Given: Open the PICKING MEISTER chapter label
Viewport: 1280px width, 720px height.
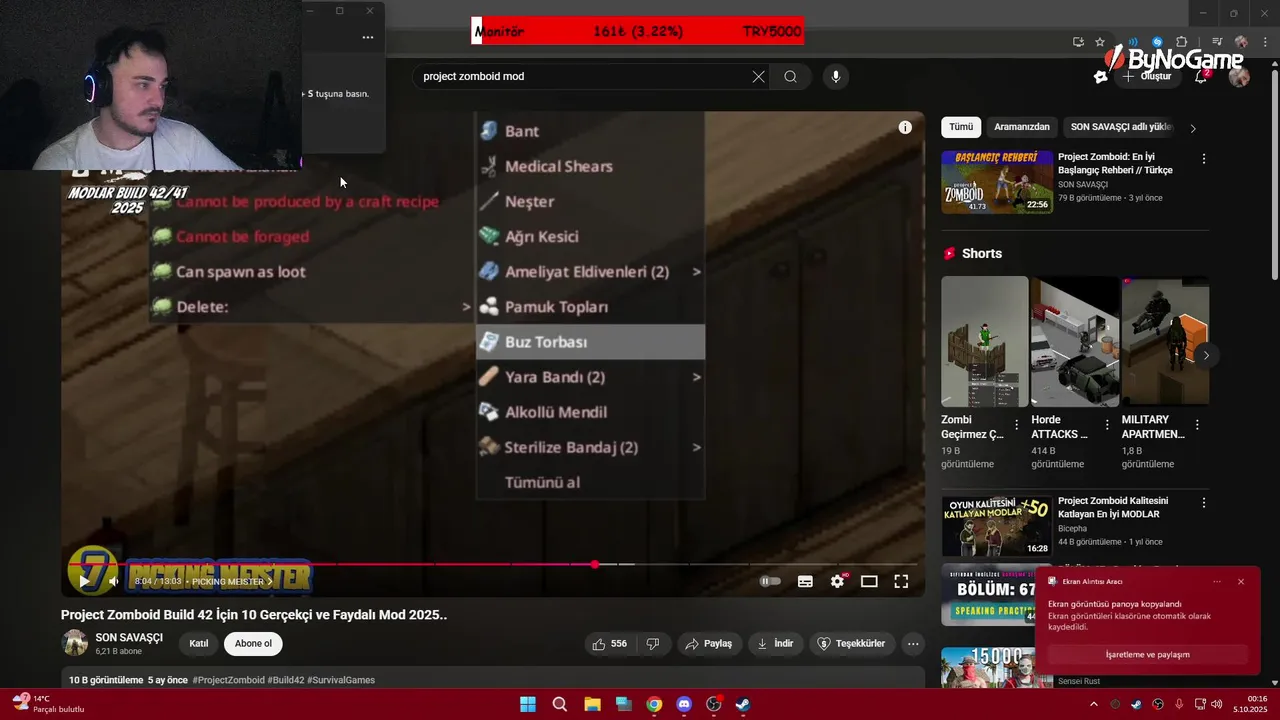Looking at the screenshot, I should pos(232,581).
